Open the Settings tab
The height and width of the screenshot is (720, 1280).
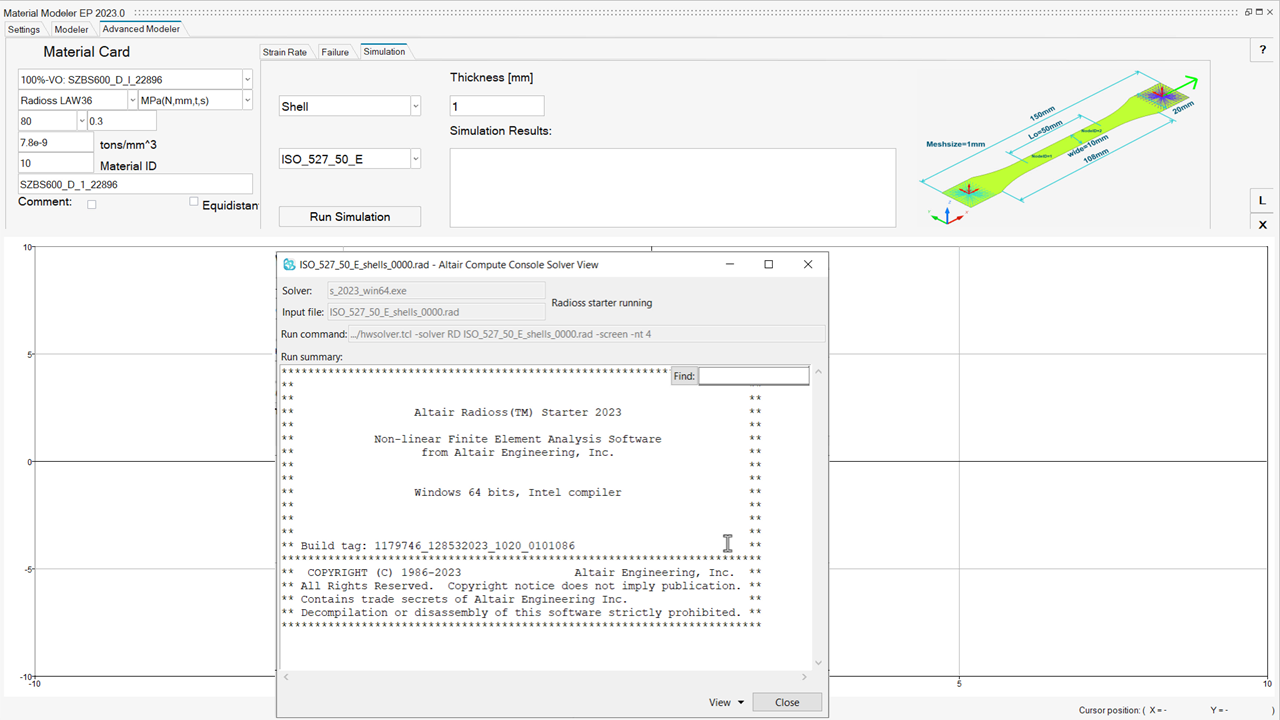pyautogui.click(x=24, y=29)
